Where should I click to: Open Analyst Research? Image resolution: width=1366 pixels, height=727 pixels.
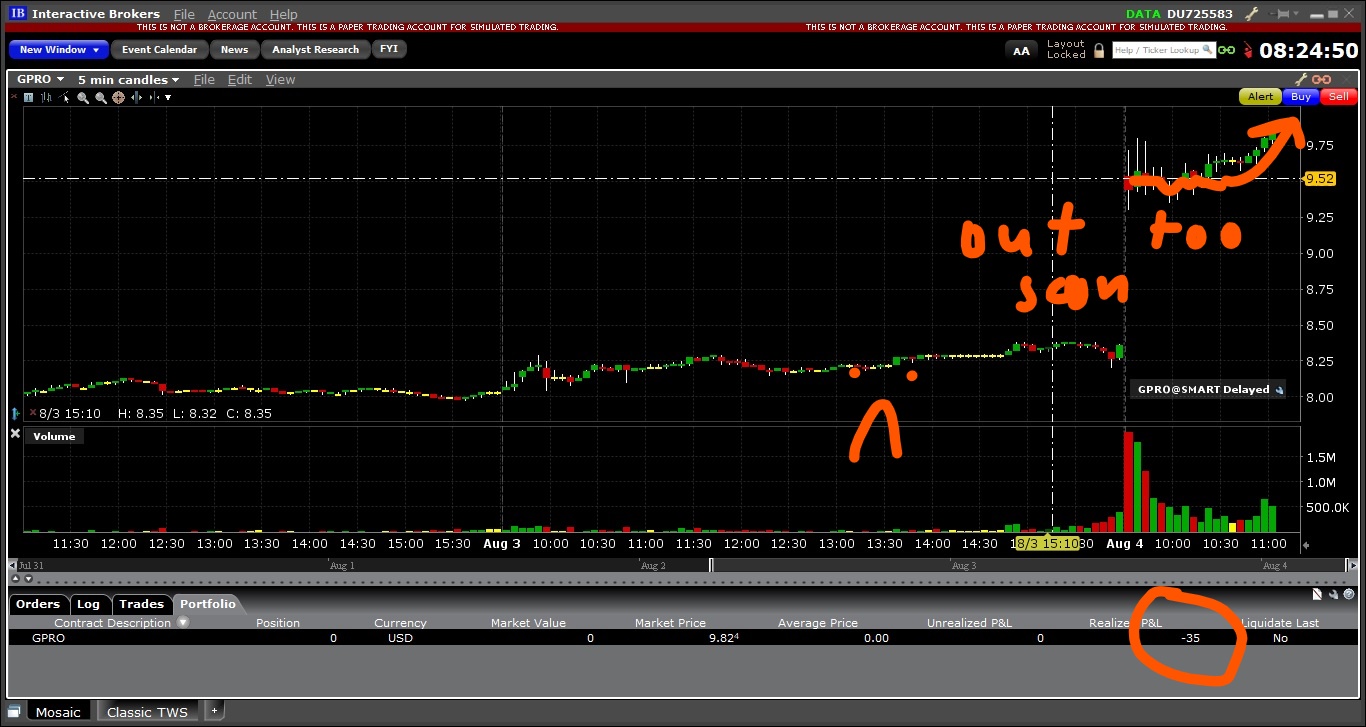coord(315,49)
